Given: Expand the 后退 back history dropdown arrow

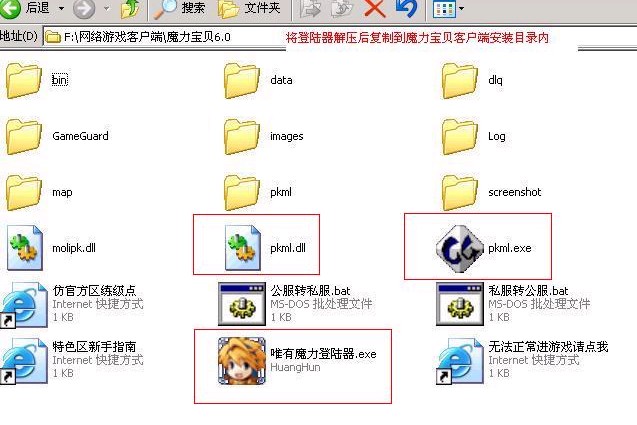Looking at the screenshot, I should tap(61, 8).
